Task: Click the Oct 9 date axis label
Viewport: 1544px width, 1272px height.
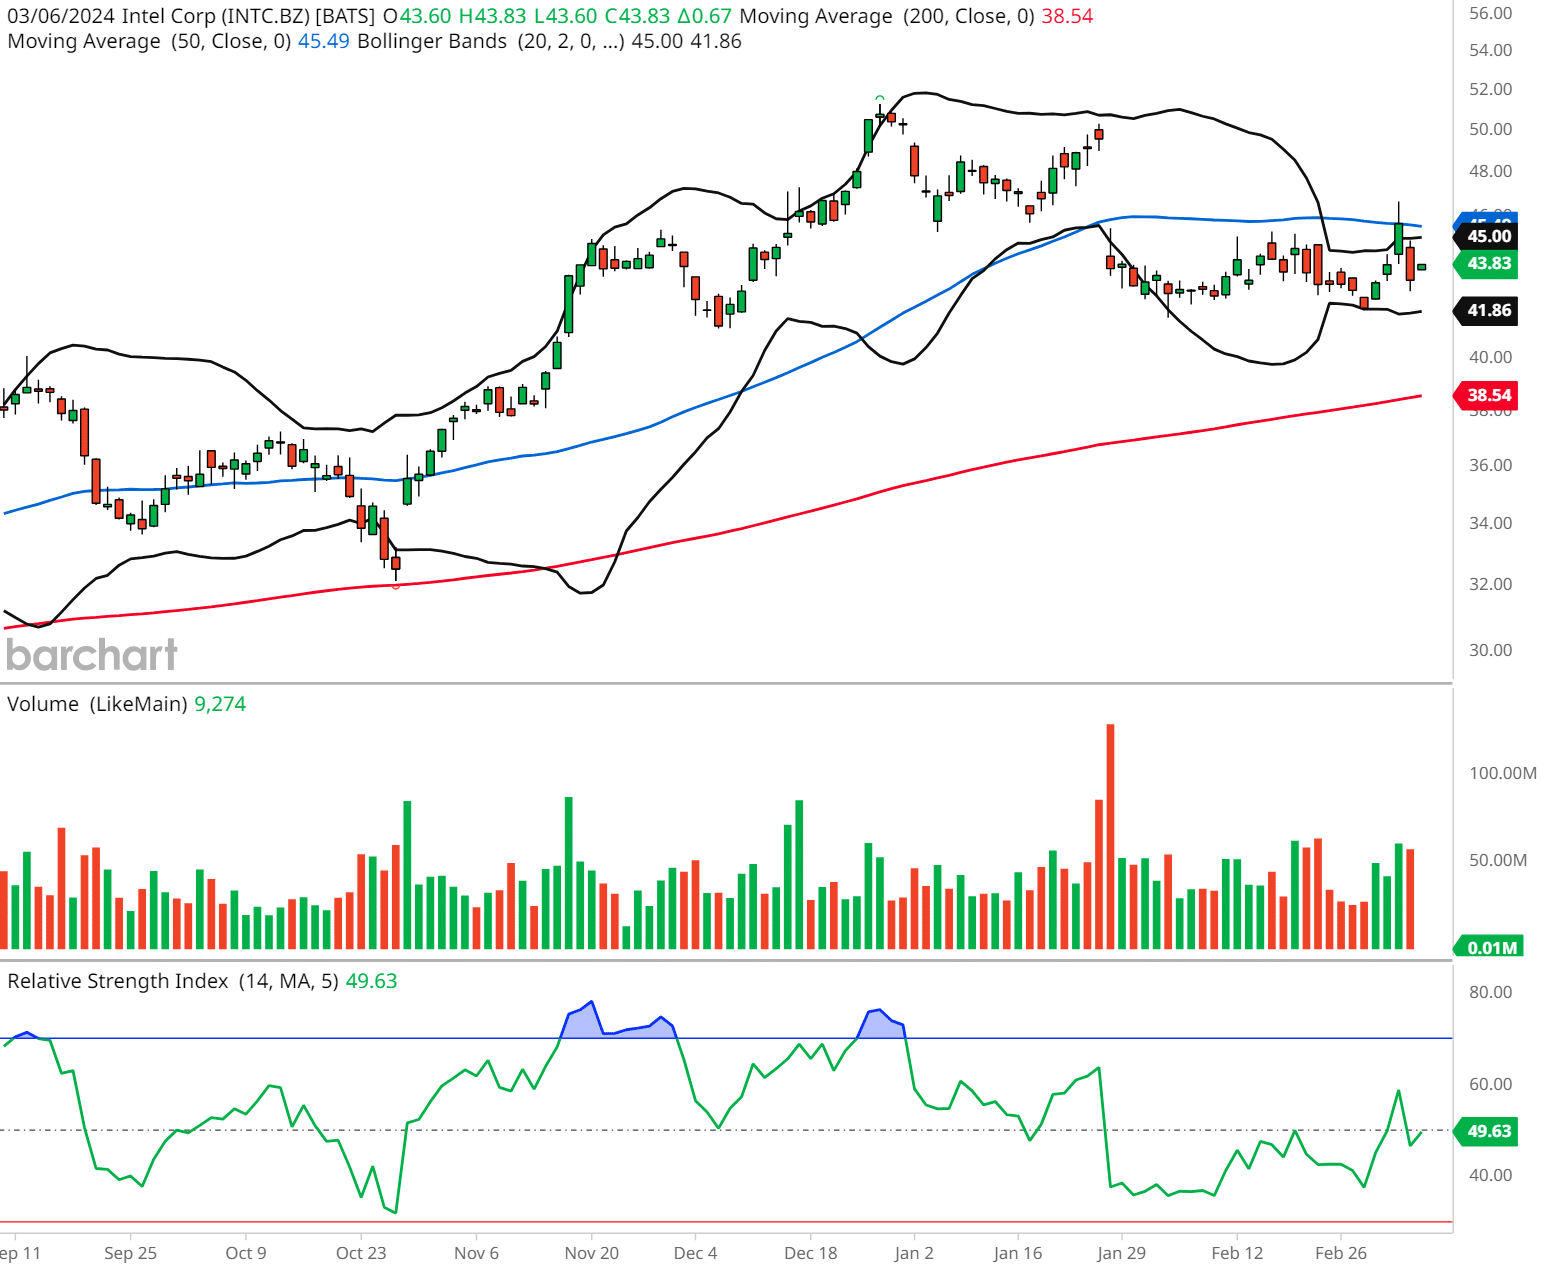Action: tap(246, 1253)
